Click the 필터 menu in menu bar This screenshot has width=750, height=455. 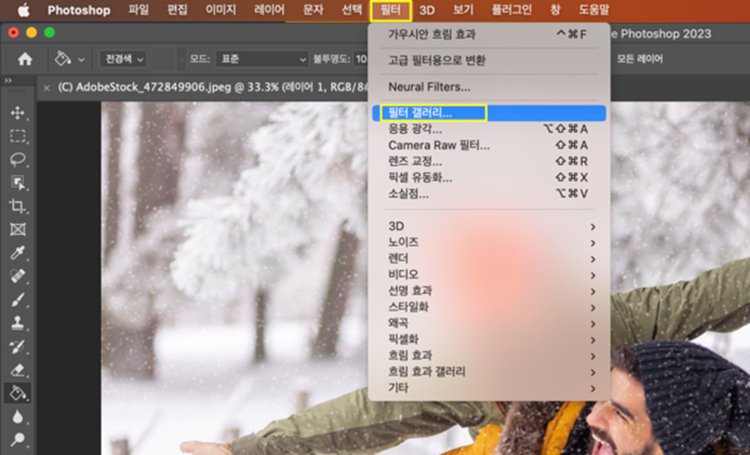[390, 10]
